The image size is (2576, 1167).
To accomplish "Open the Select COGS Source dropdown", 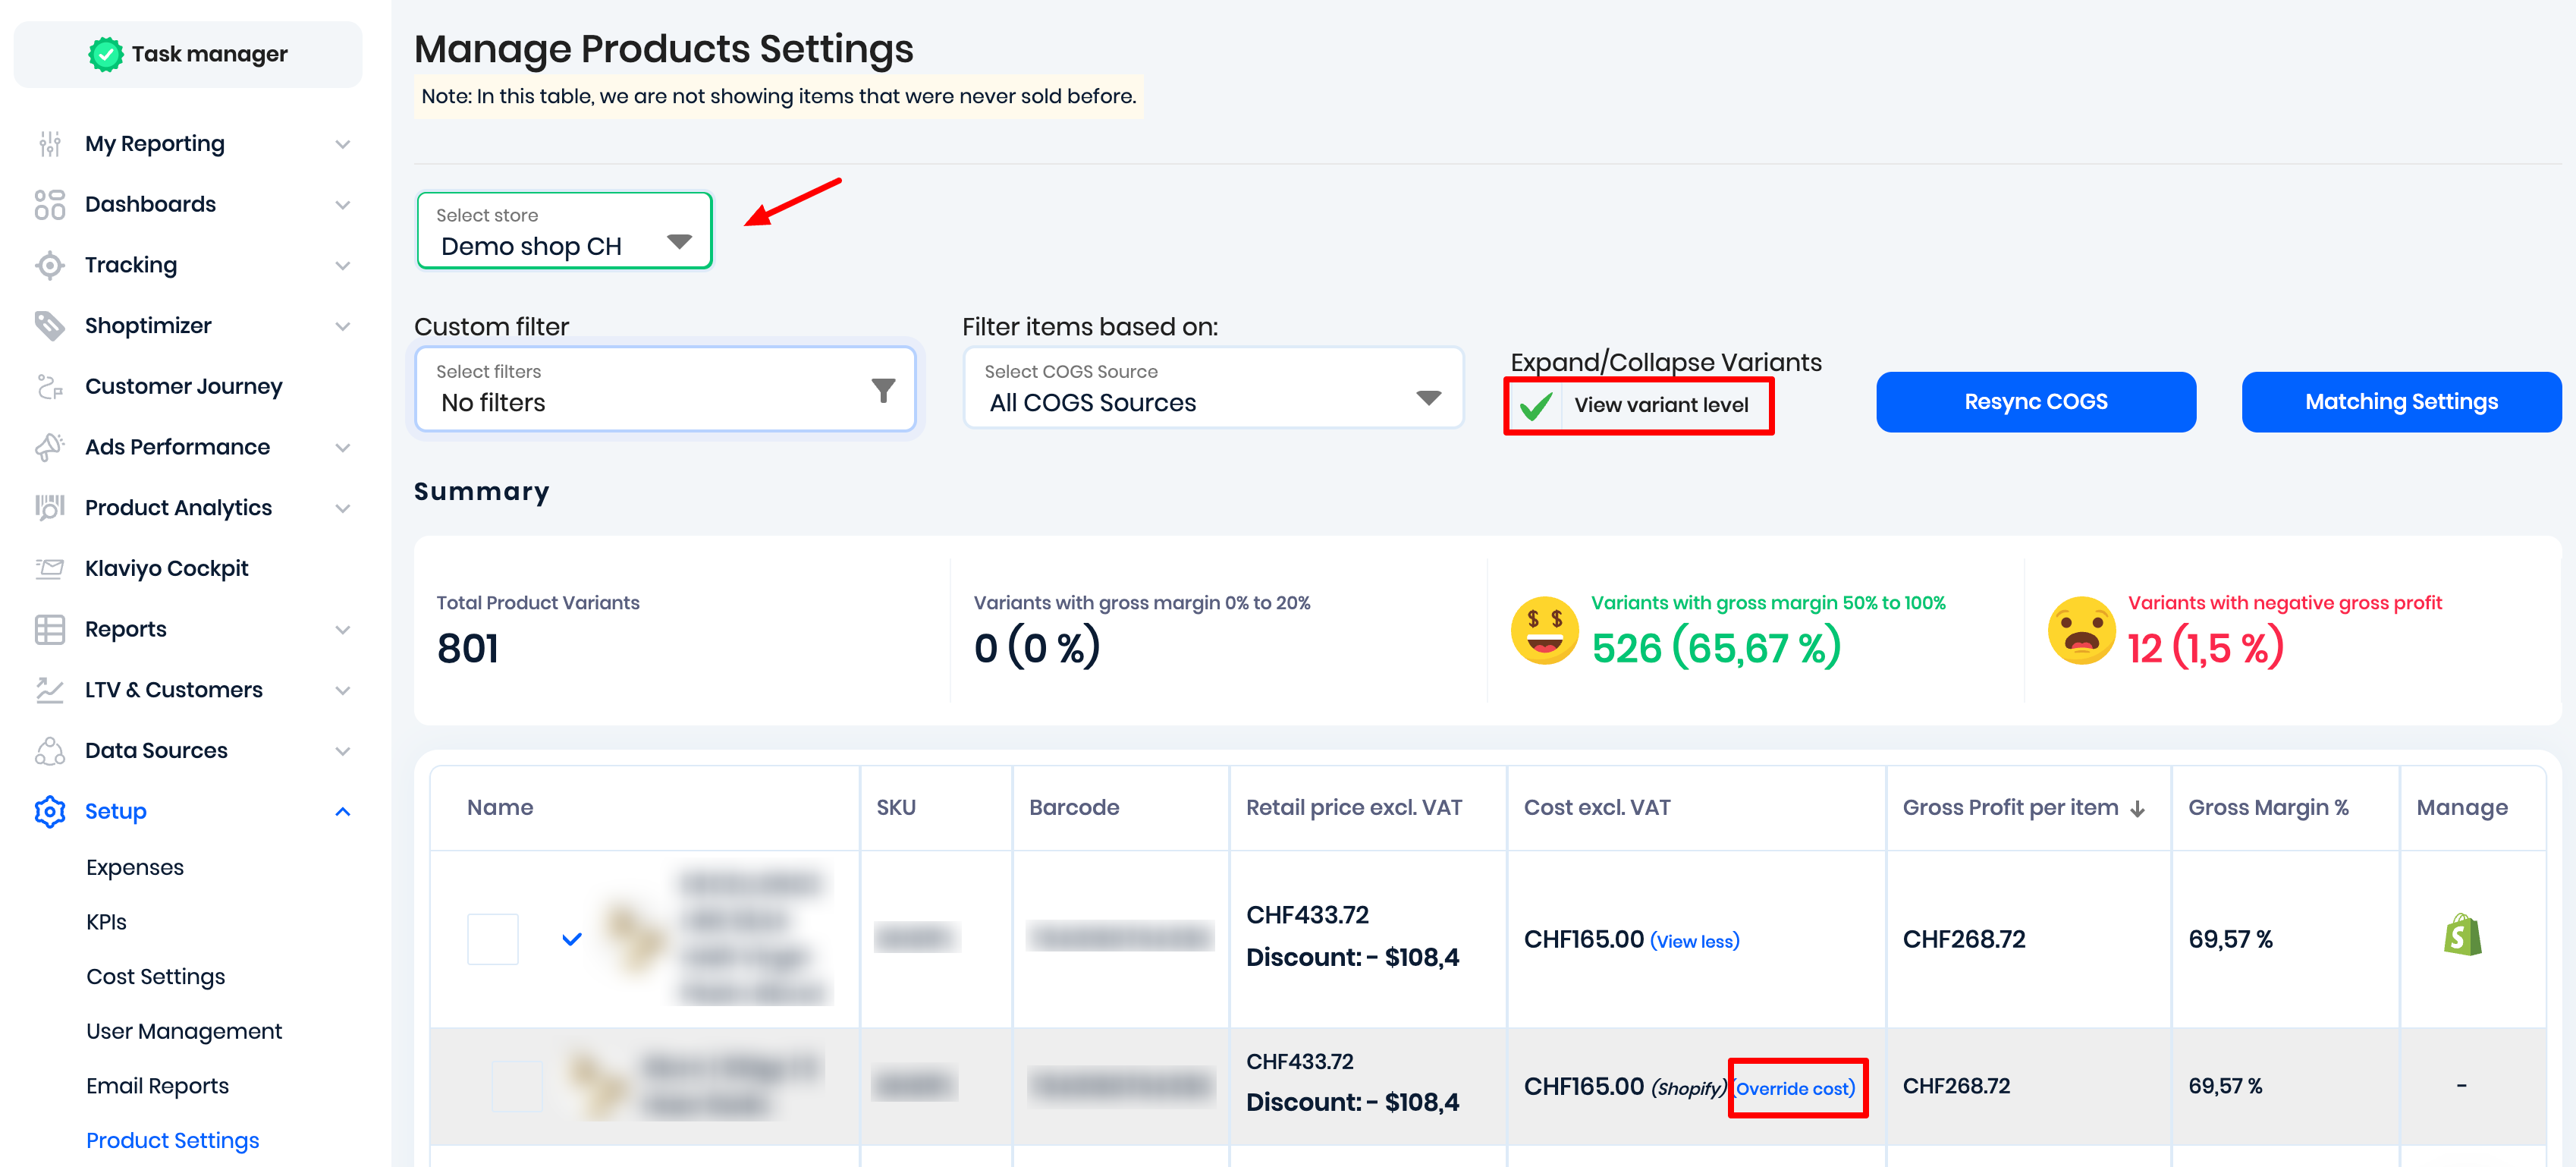I will pos(1212,388).
